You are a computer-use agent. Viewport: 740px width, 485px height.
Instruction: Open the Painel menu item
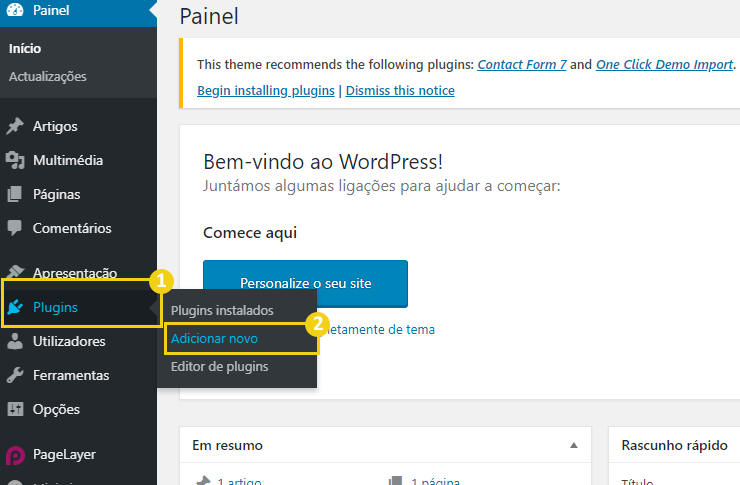point(78,10)
